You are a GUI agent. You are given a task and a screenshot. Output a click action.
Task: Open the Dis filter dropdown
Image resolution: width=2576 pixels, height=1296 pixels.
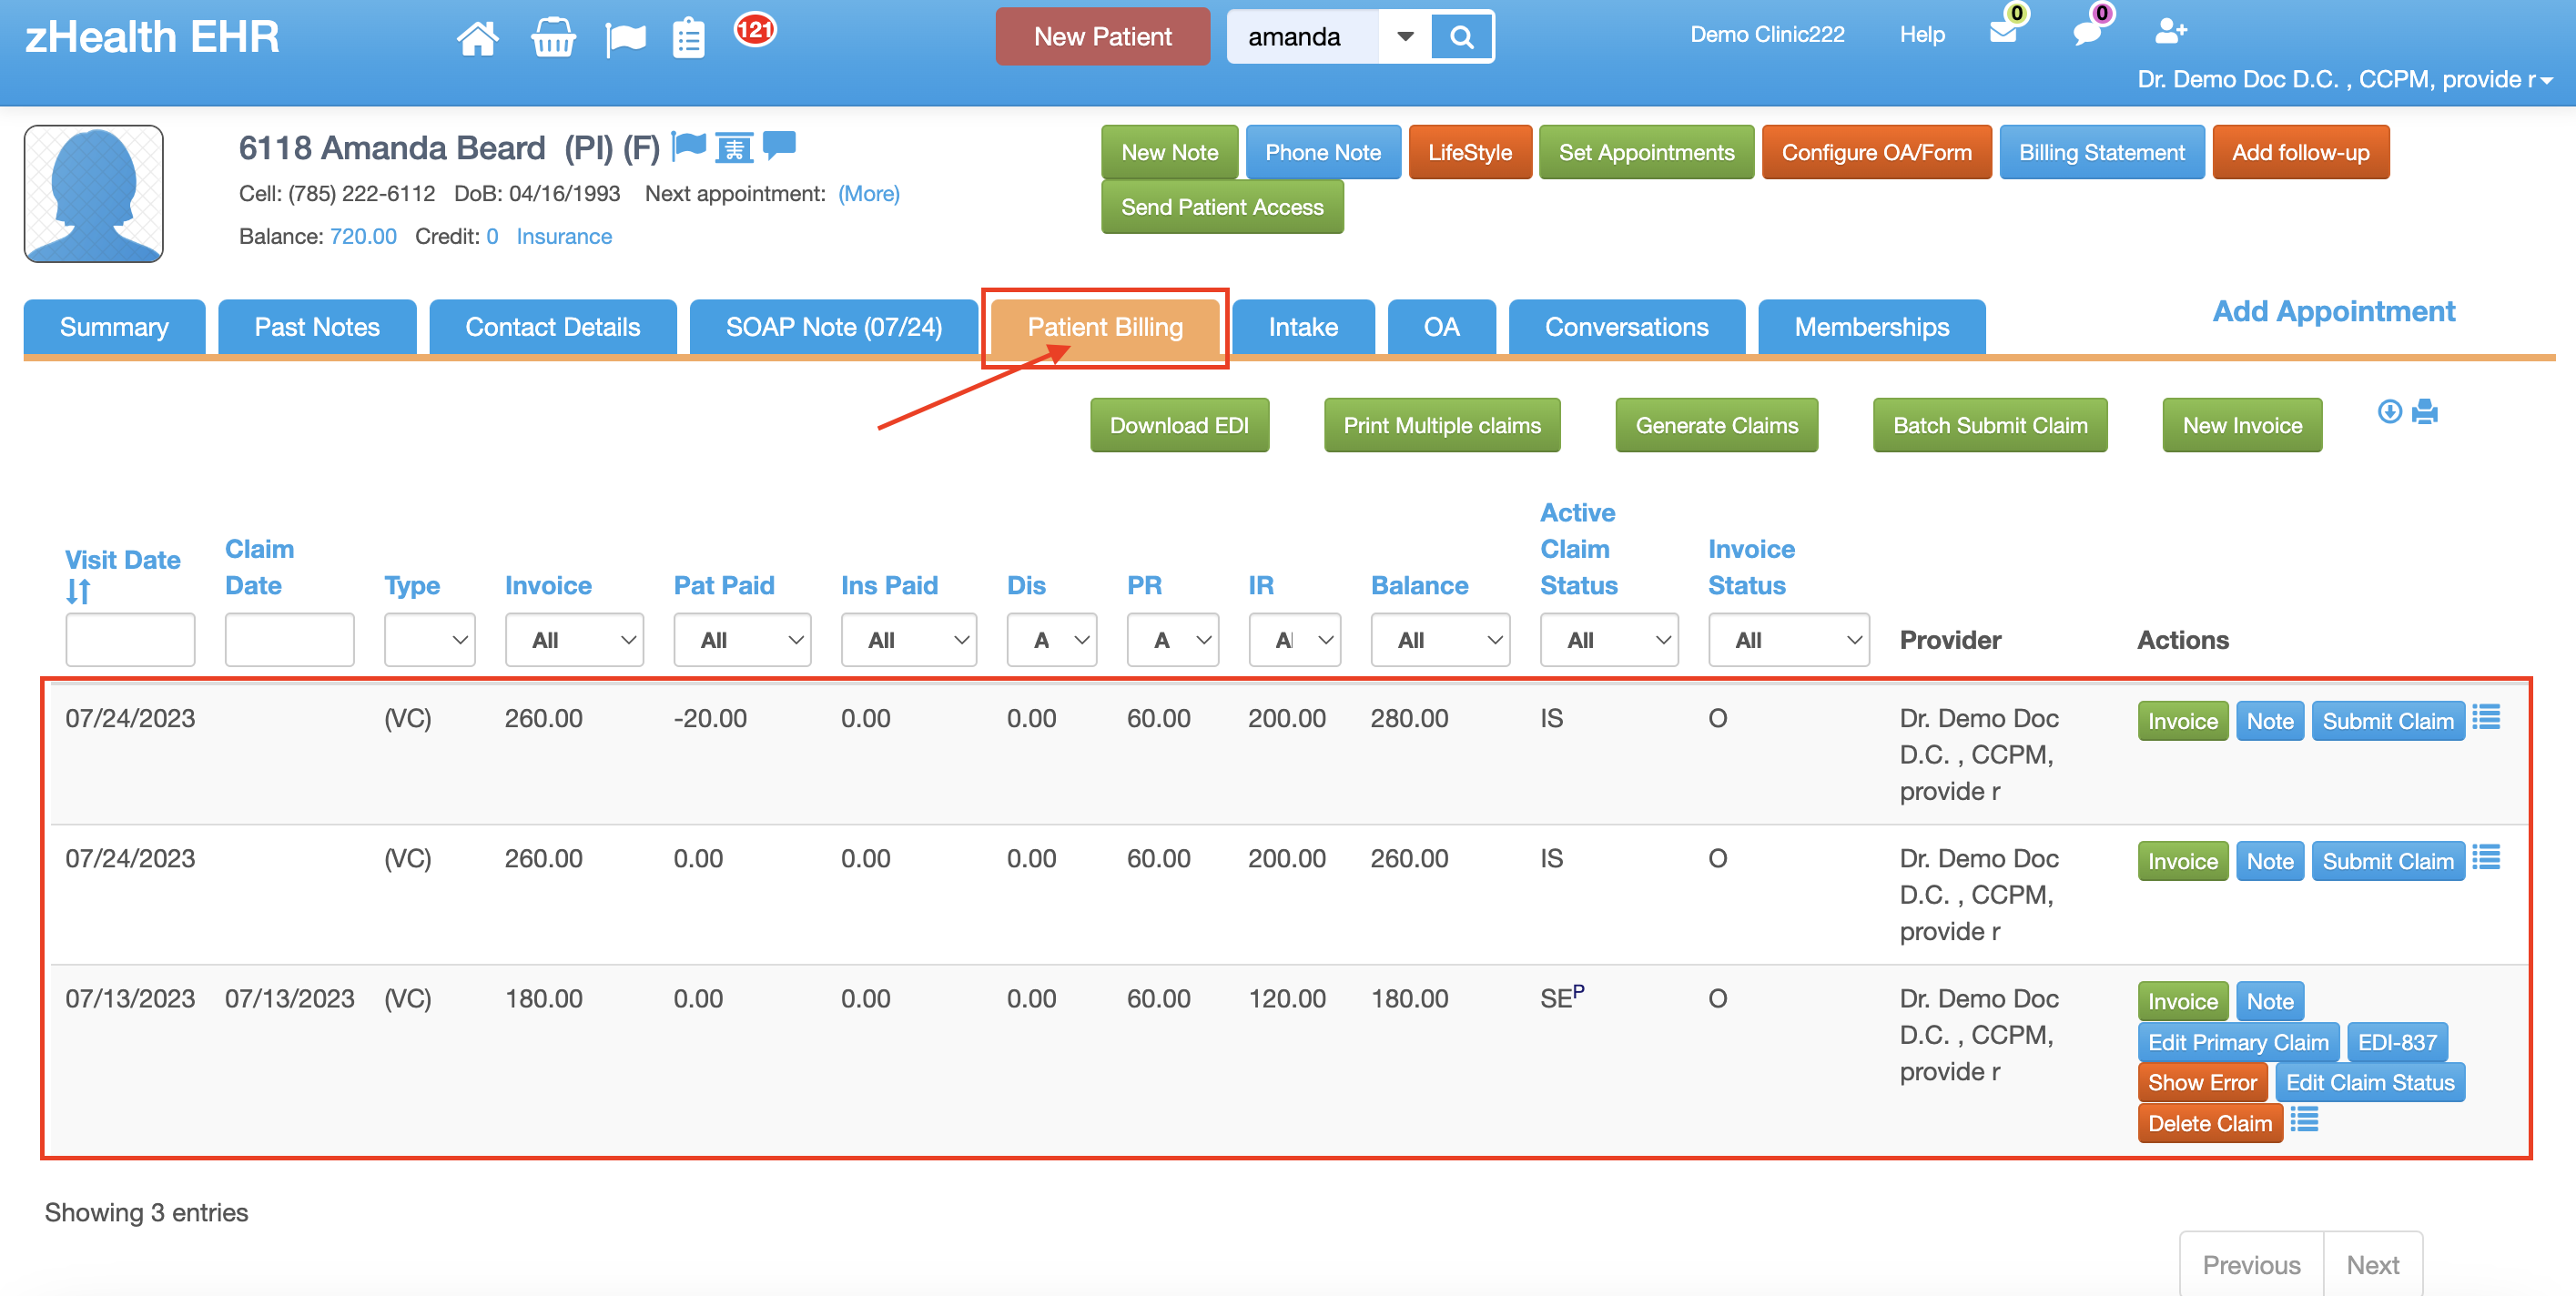[1052, 640]
